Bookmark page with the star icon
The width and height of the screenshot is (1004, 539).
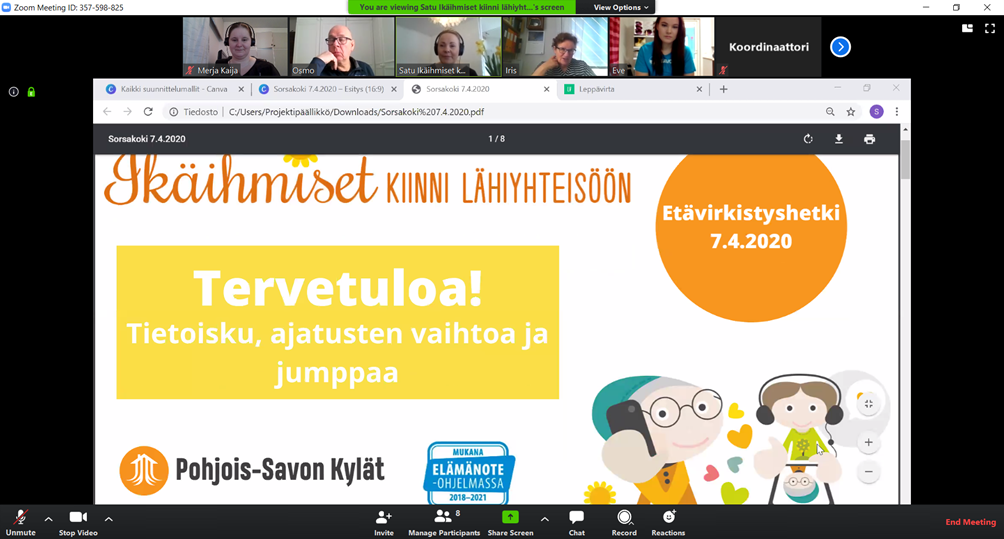[x=851, y=112]
